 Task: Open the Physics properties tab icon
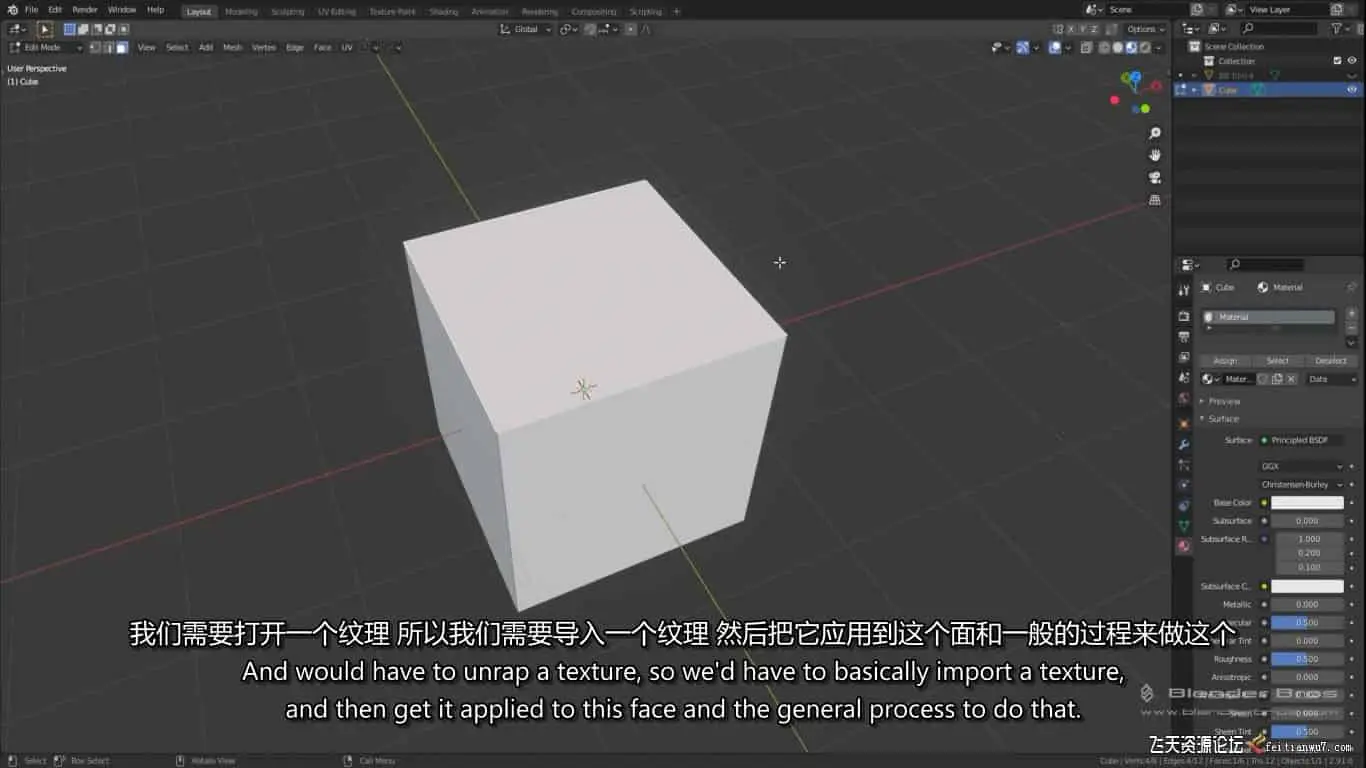point(1184,485)
